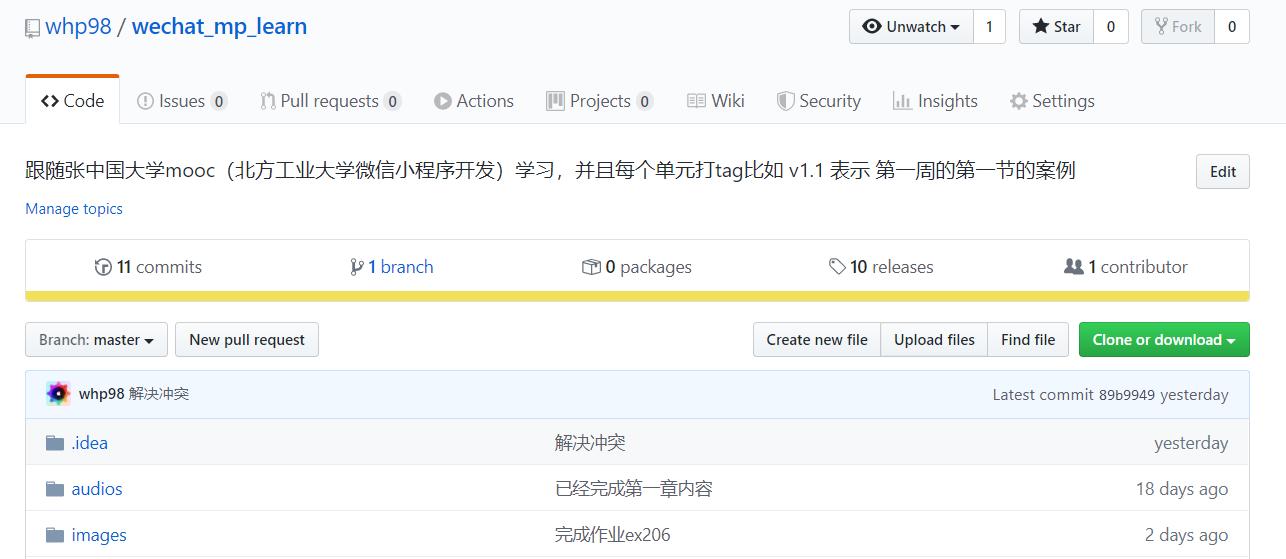Open the Wiki tab
The height and width of the screenshot is (559, 1286).
click(716, 101)
